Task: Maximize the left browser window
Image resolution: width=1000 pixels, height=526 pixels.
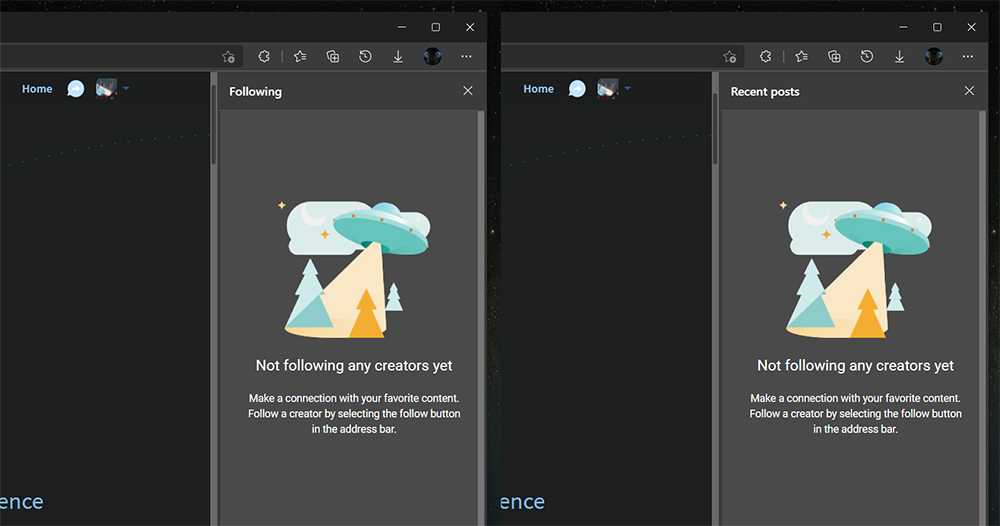Action: tap(436, 27)
